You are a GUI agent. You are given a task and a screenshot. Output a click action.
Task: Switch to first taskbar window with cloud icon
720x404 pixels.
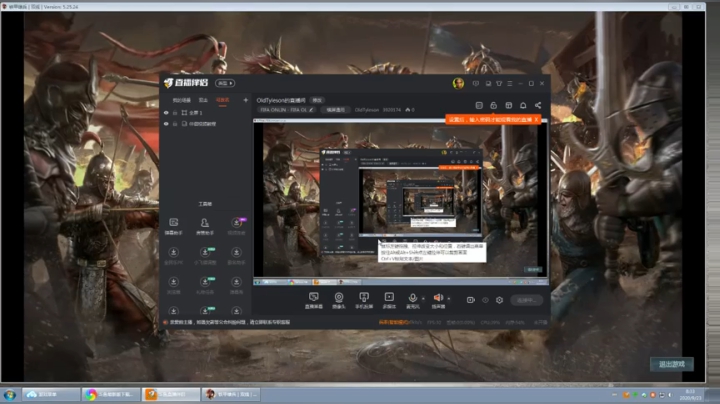point(51,394)
